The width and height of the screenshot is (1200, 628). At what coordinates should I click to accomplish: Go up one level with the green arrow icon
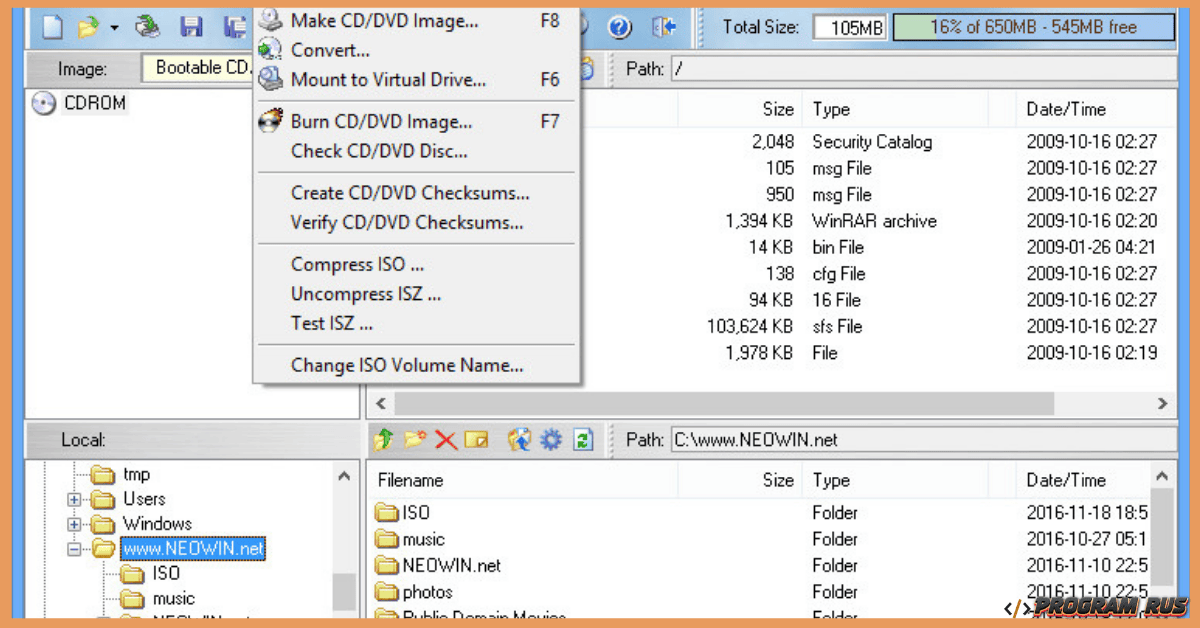pos(384,439)
